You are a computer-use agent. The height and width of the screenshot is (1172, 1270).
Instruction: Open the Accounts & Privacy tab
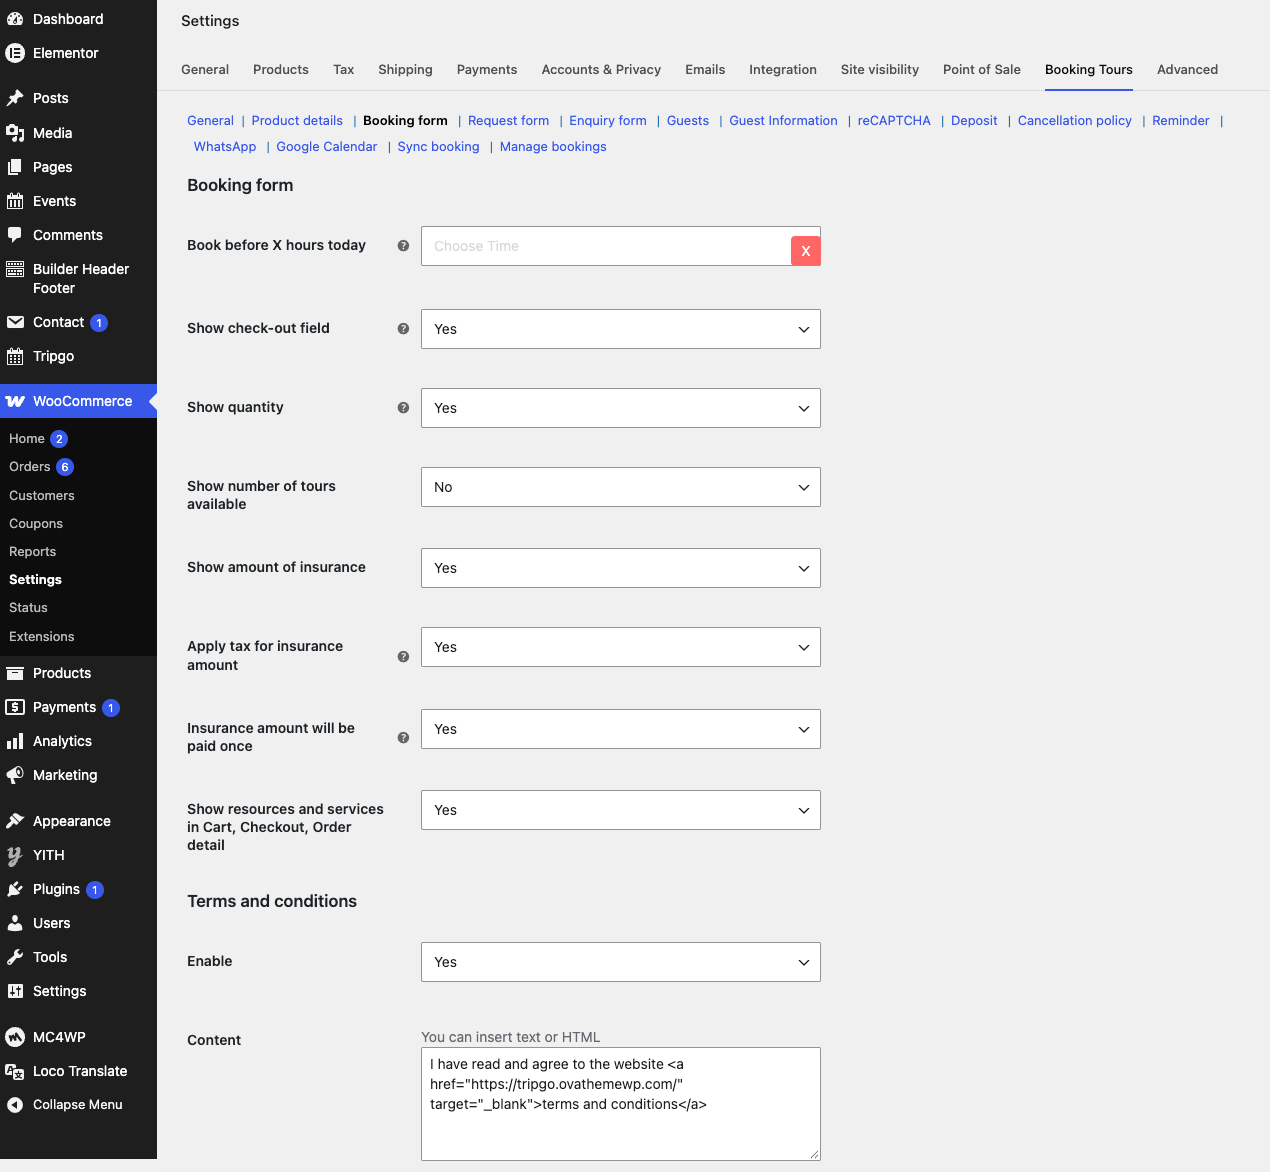click(x=601, y=70)
